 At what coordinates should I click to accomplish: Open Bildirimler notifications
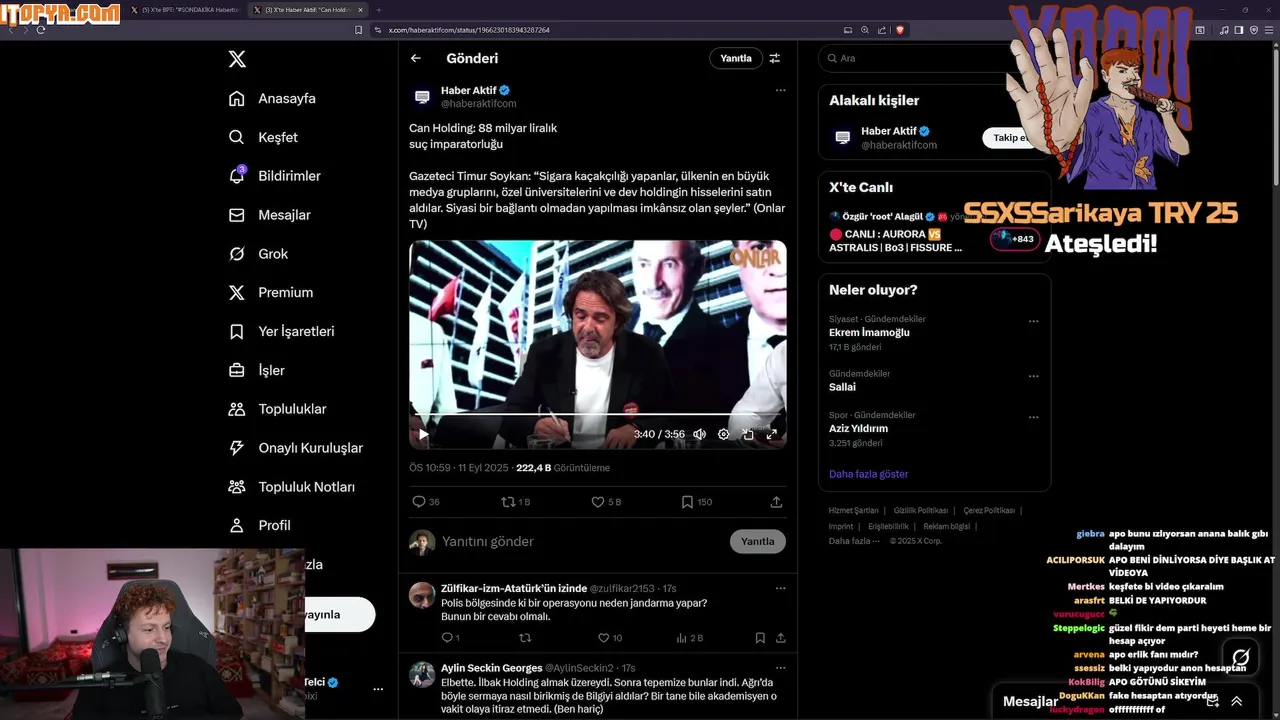(x=275, y=176)
